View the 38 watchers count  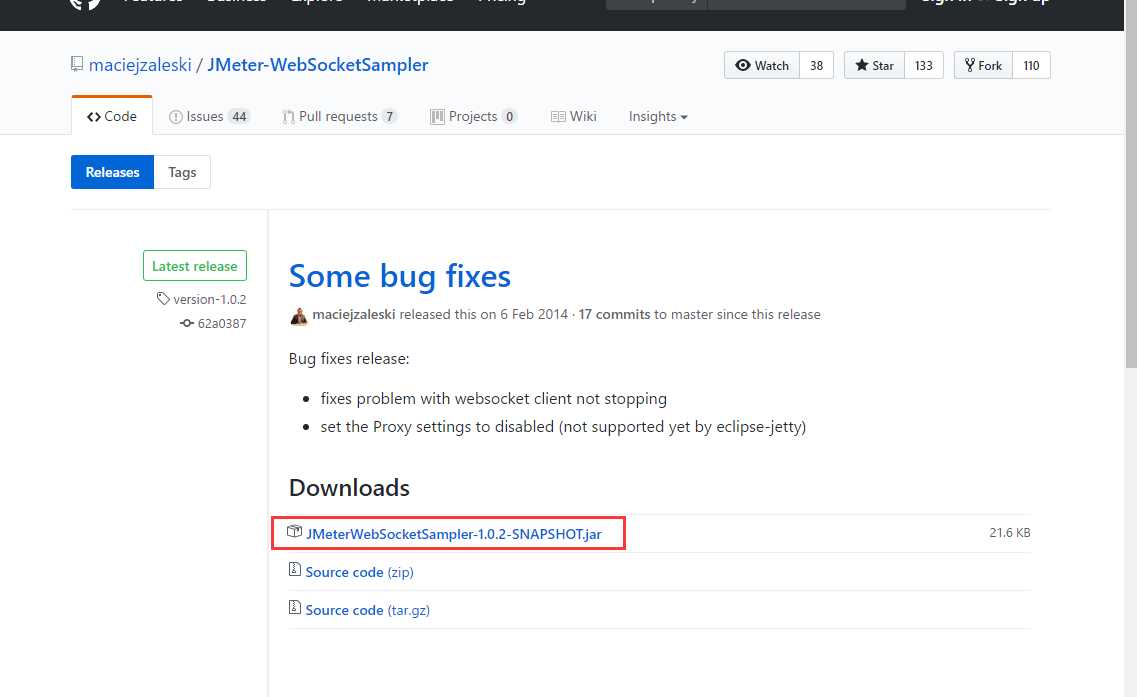[x=816, y=65]
